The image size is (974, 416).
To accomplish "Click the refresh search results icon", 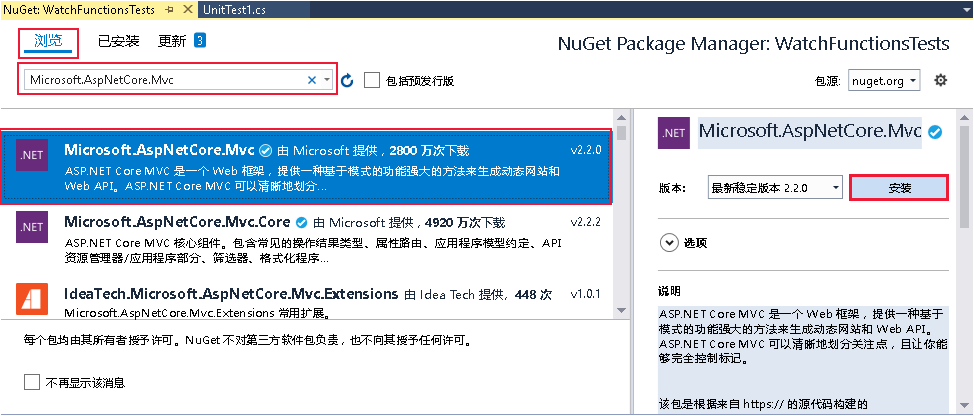I will coord(347,80).
